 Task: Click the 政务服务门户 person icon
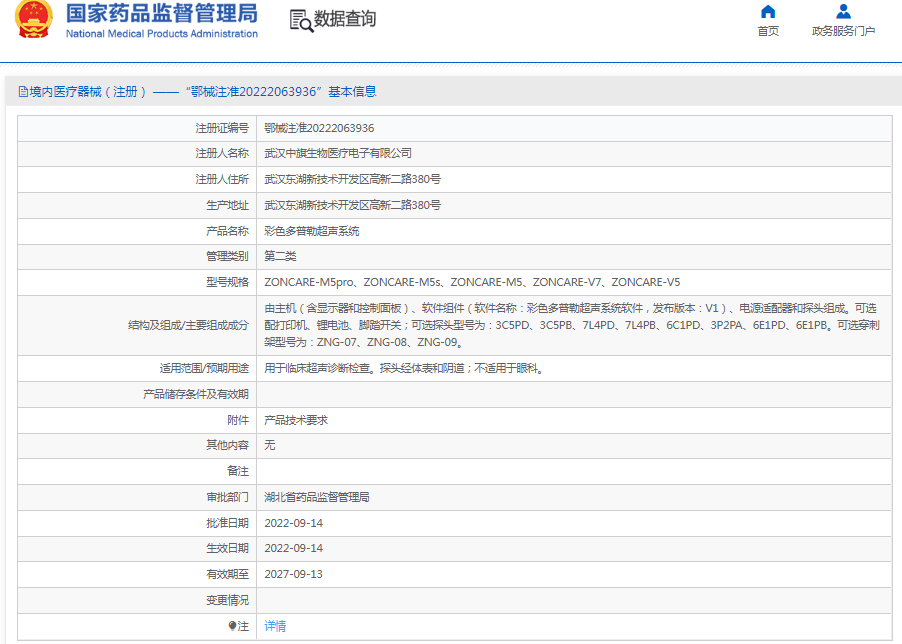[843, 12]
